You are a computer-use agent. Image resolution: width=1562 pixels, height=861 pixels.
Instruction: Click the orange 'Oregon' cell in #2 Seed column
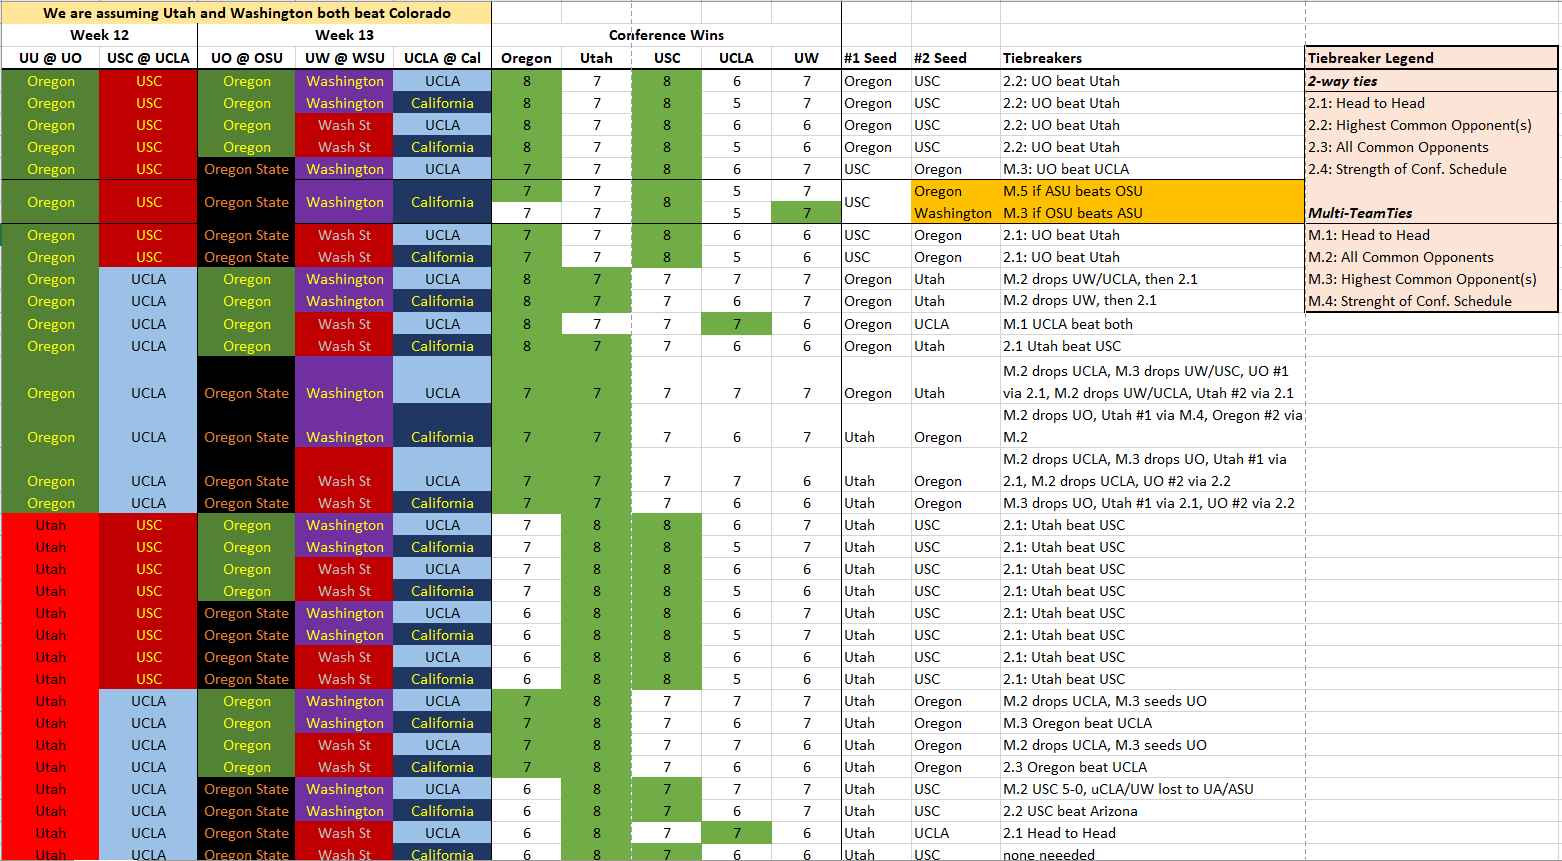(x=955, y=191)
